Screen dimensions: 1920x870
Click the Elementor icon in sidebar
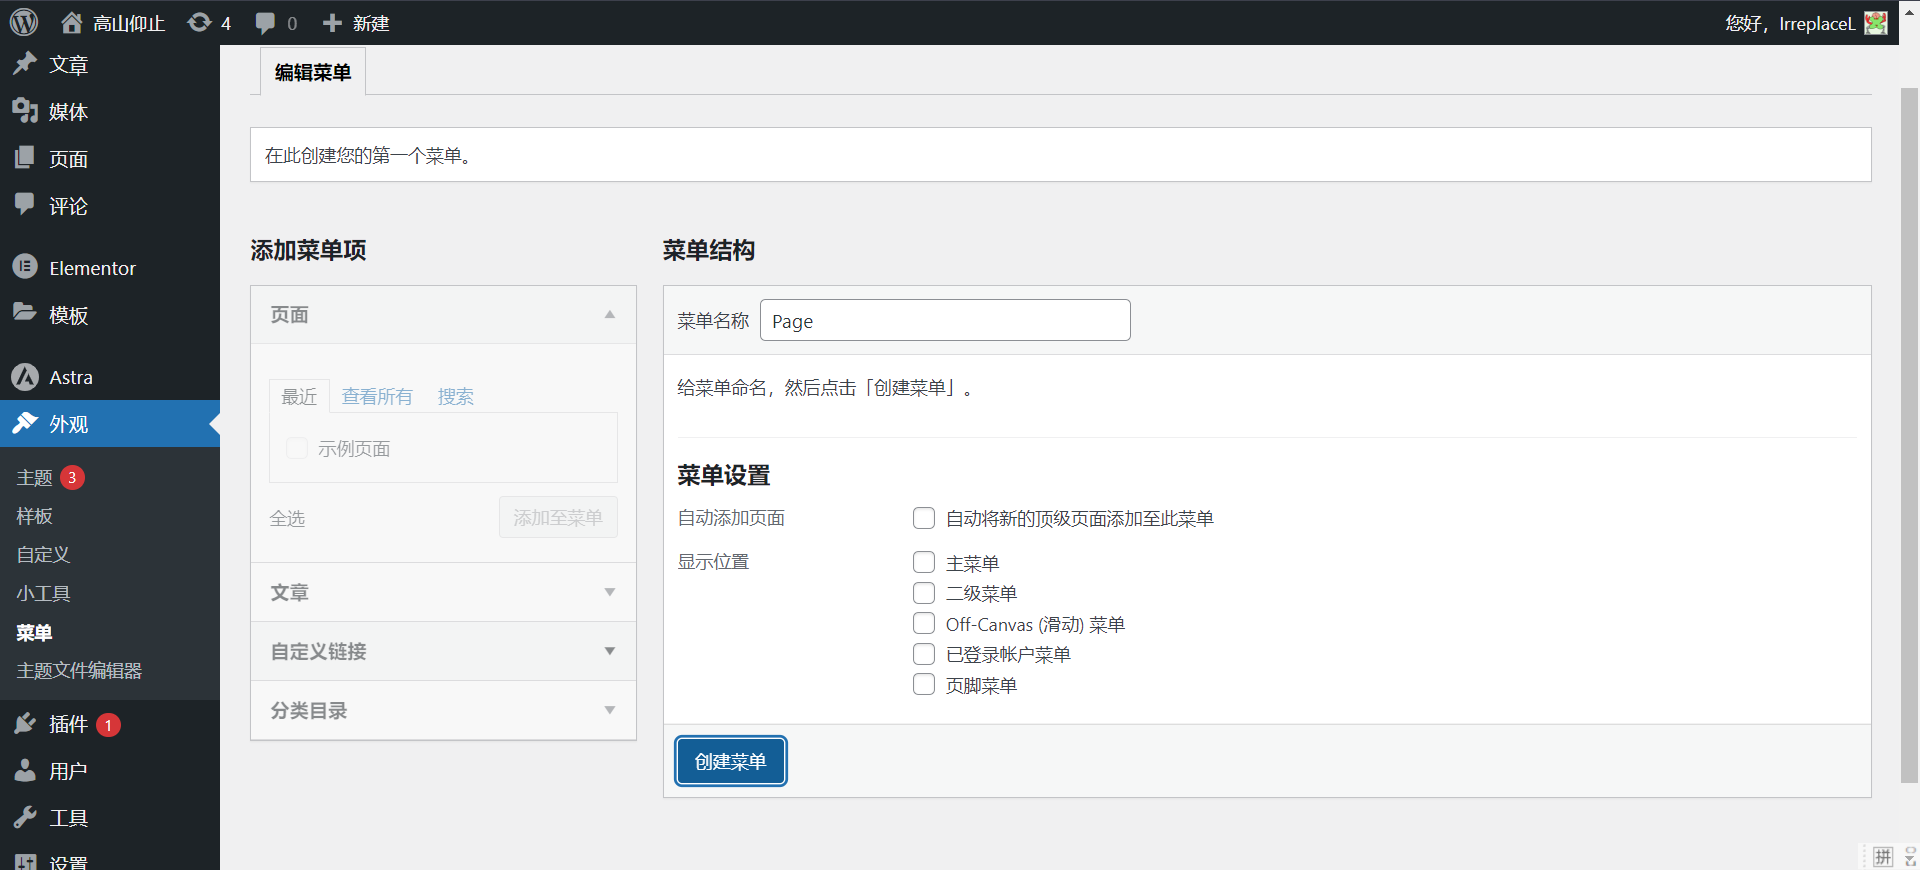pyautogui.click(x=25, y=267)
